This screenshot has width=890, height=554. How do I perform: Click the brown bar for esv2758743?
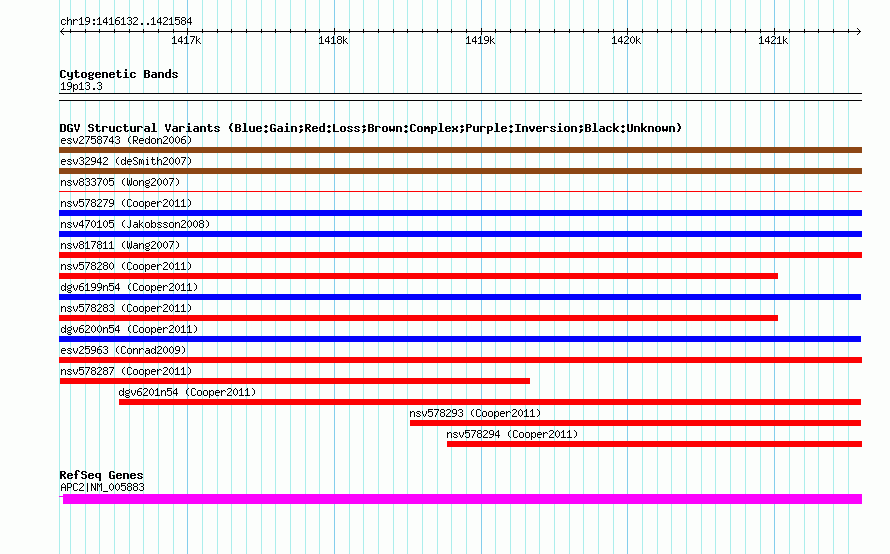tap(460, 150)
